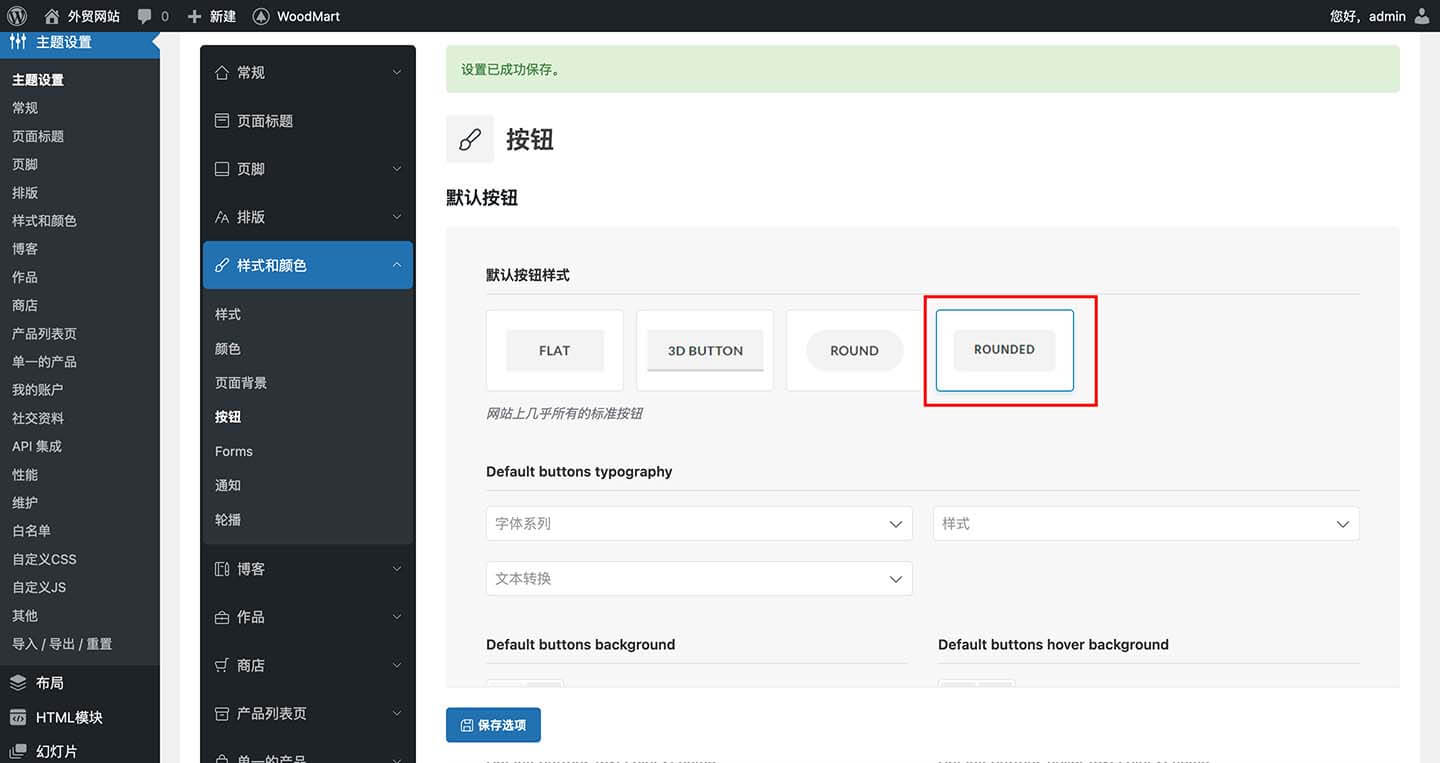Open 性能 sidebar link
Viewport: 1440px width, 763px height.
click(25, 474)
